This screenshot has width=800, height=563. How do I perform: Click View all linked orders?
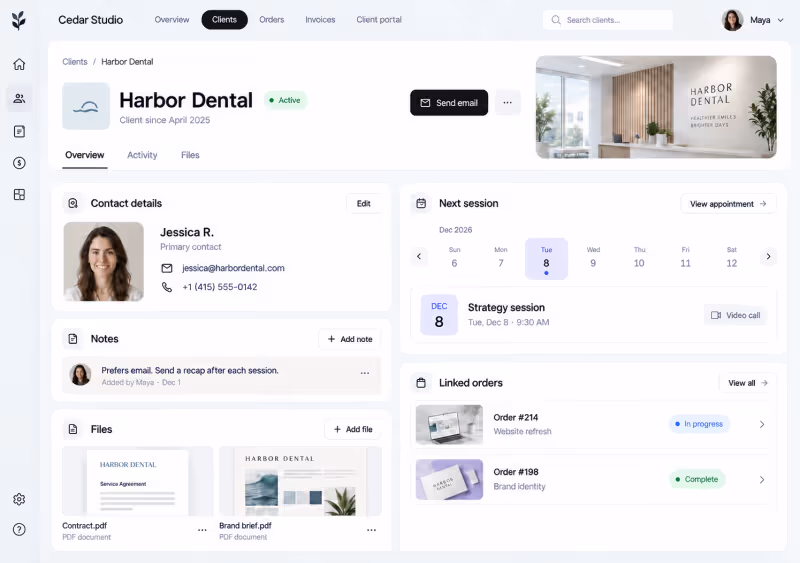pyautogui.click(x=748, y=383)
